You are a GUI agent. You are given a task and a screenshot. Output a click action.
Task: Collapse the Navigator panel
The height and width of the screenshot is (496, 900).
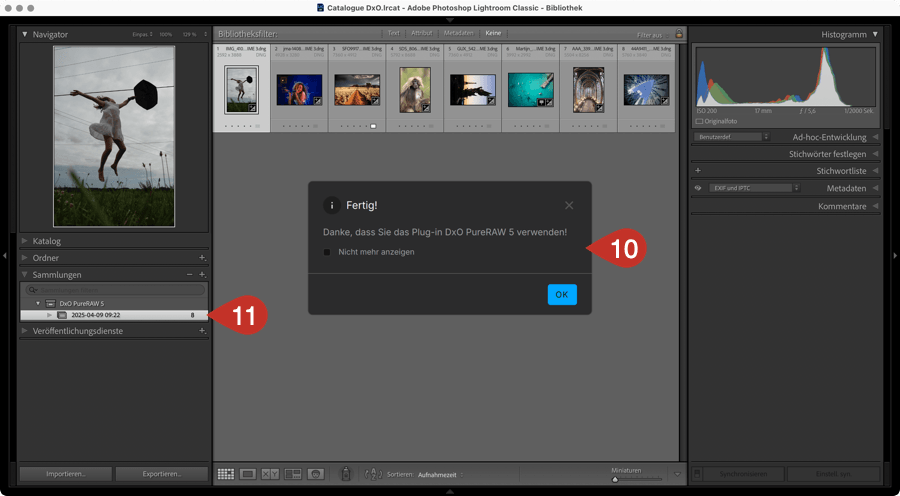pos(25,34)
